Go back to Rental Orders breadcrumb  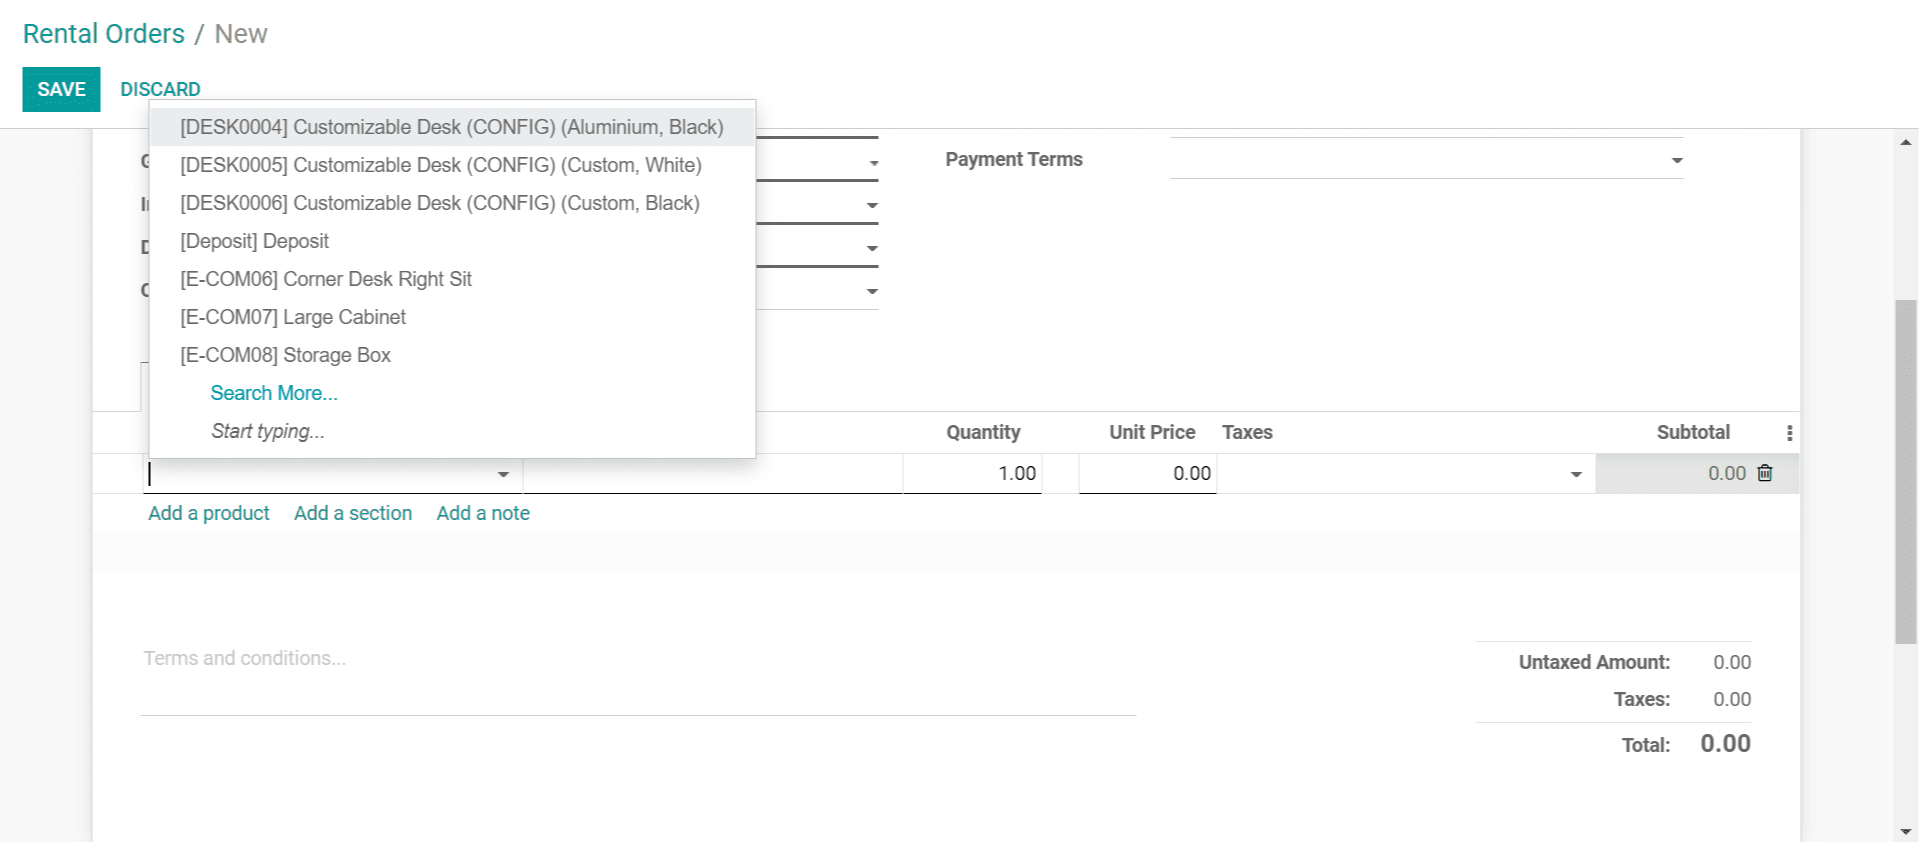[103, 34]
